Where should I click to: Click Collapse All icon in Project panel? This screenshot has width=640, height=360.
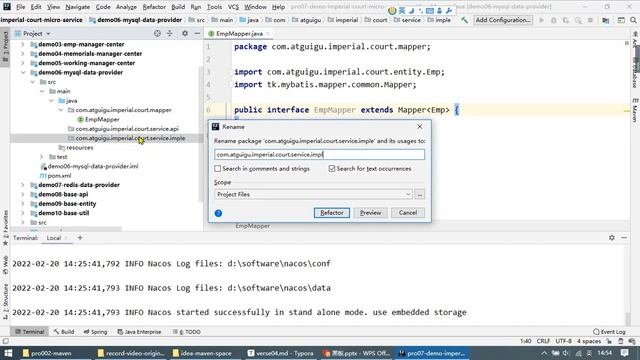[170, 33]
